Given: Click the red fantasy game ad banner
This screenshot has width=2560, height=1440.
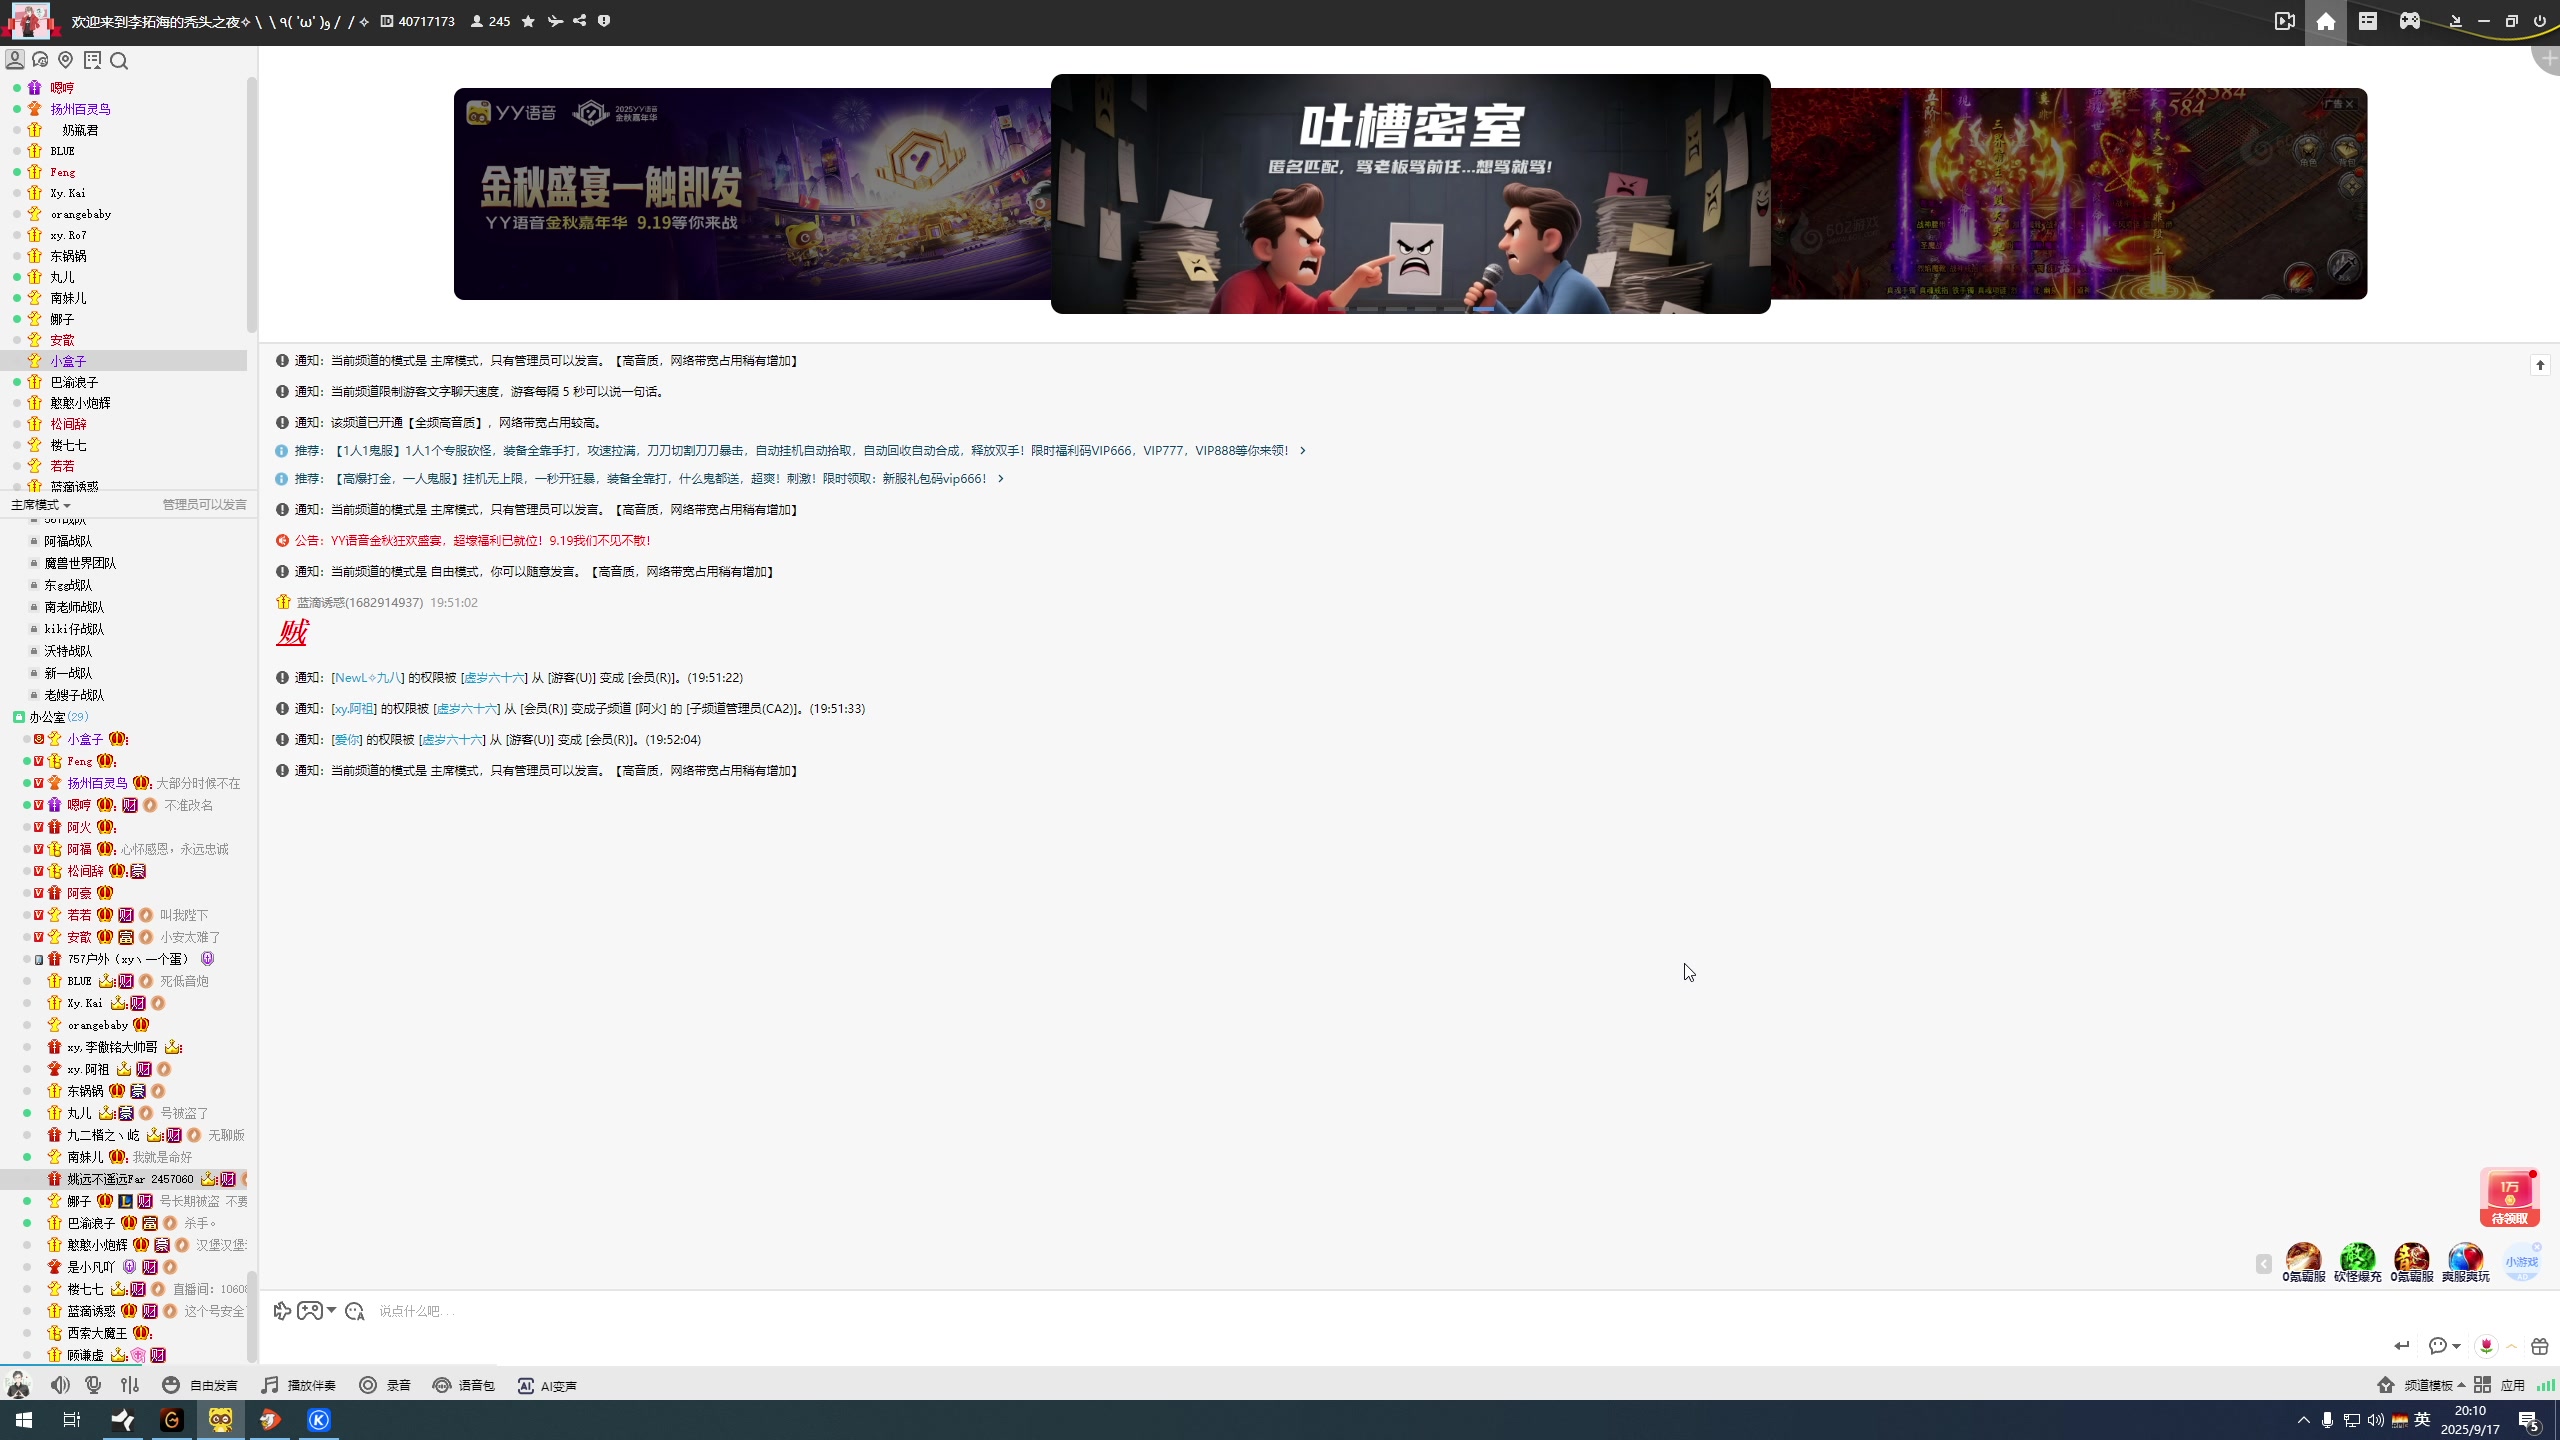Looking at the screenshot, I should [2068, 193].
